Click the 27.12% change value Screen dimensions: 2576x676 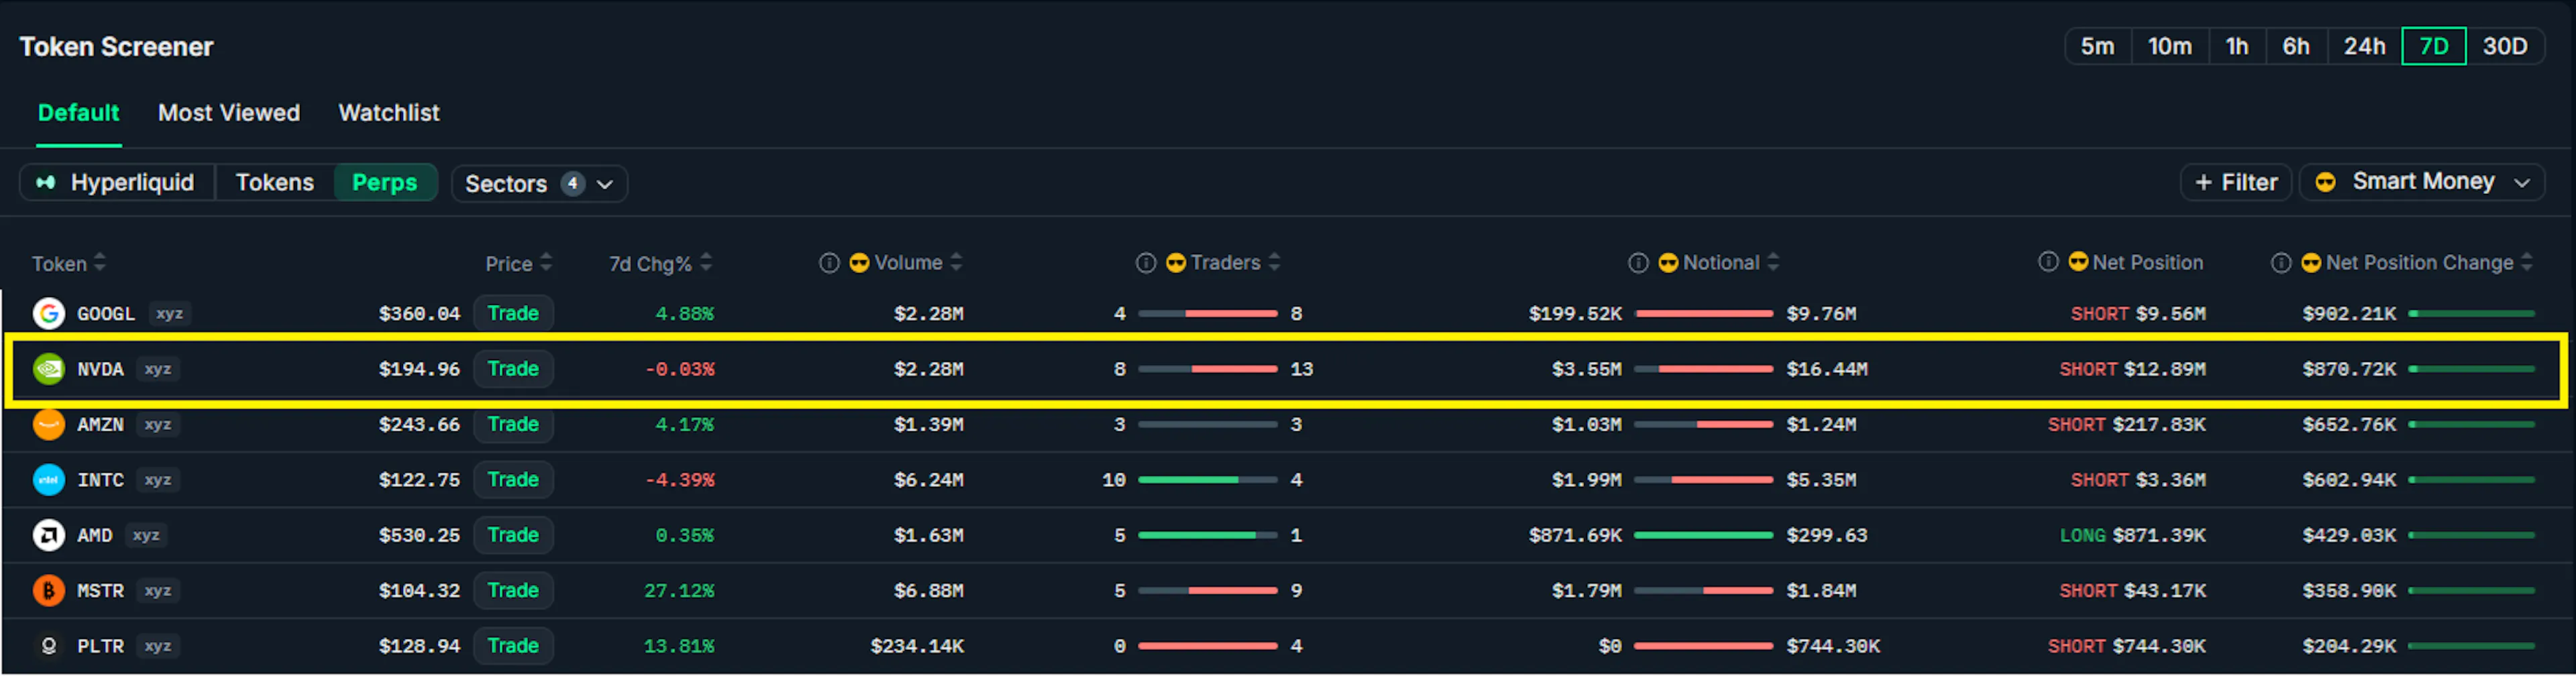pos(679,591)
